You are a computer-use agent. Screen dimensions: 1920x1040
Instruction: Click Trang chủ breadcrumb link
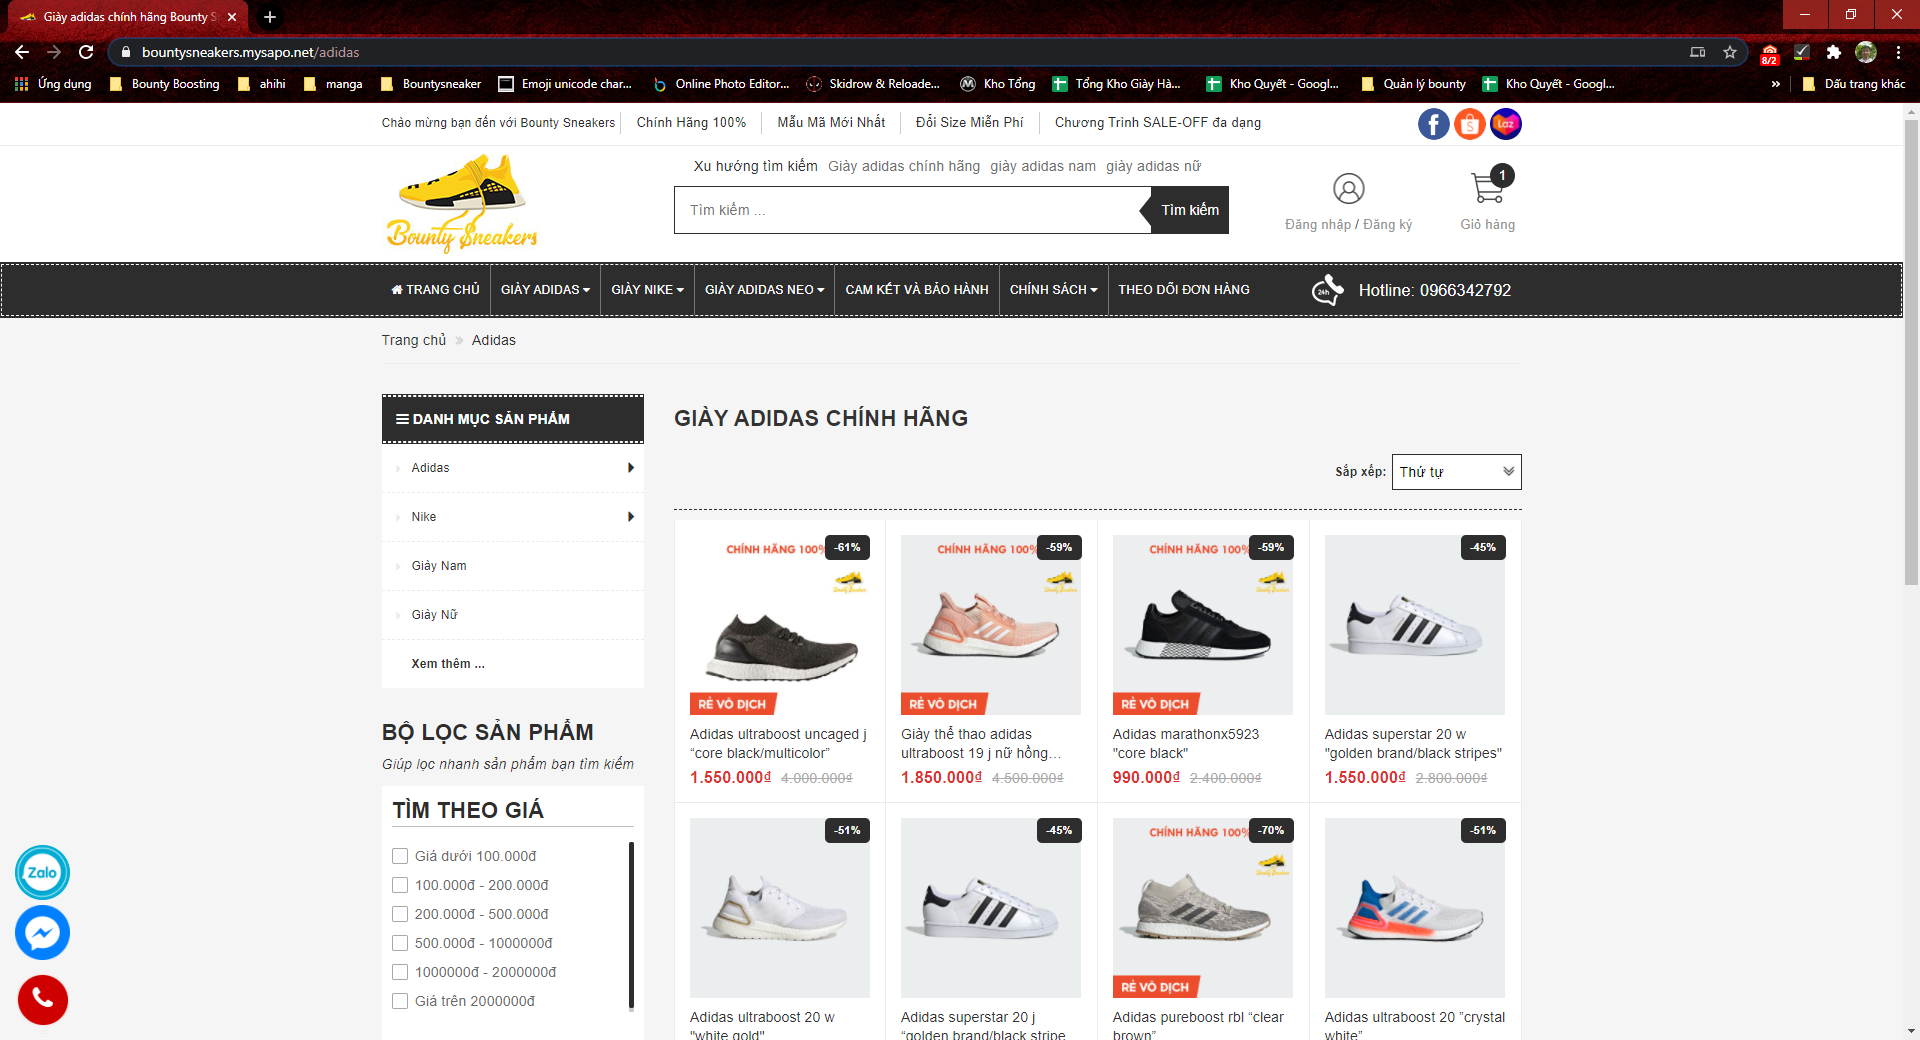click(x=414, y=340)
